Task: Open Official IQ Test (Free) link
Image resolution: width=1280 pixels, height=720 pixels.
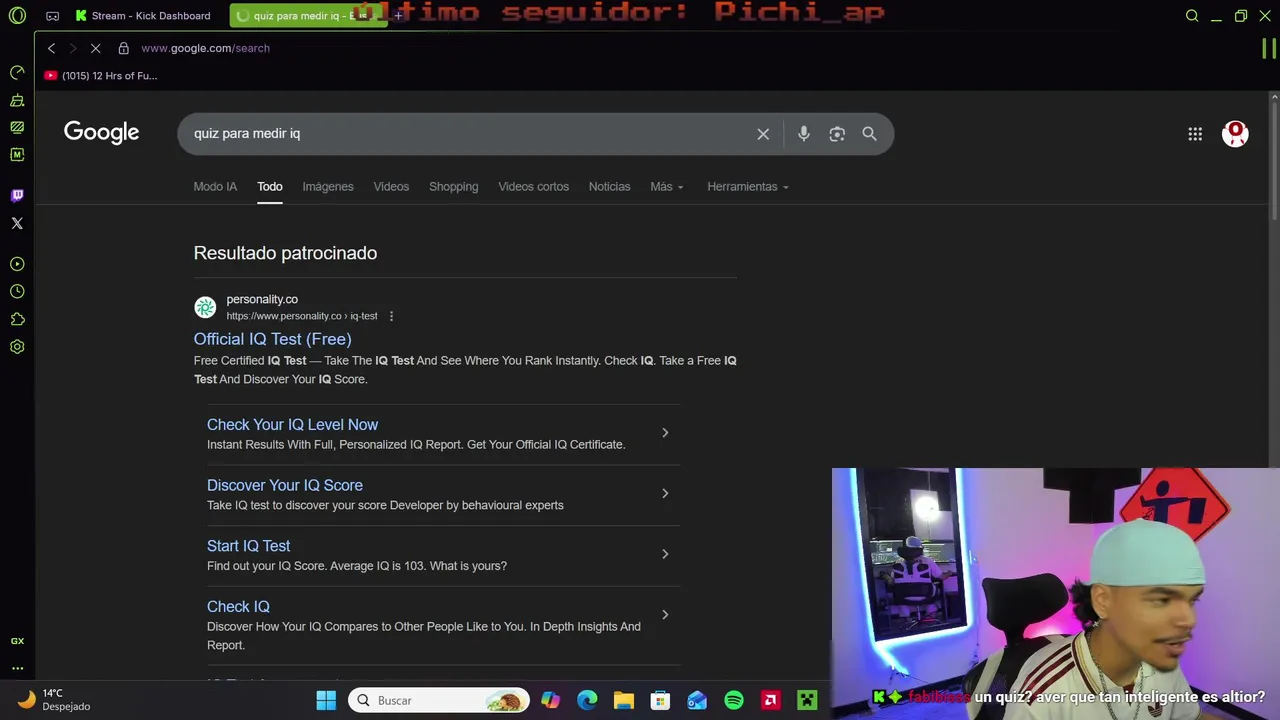Action: pyautogui.click(x=272, y=339)
